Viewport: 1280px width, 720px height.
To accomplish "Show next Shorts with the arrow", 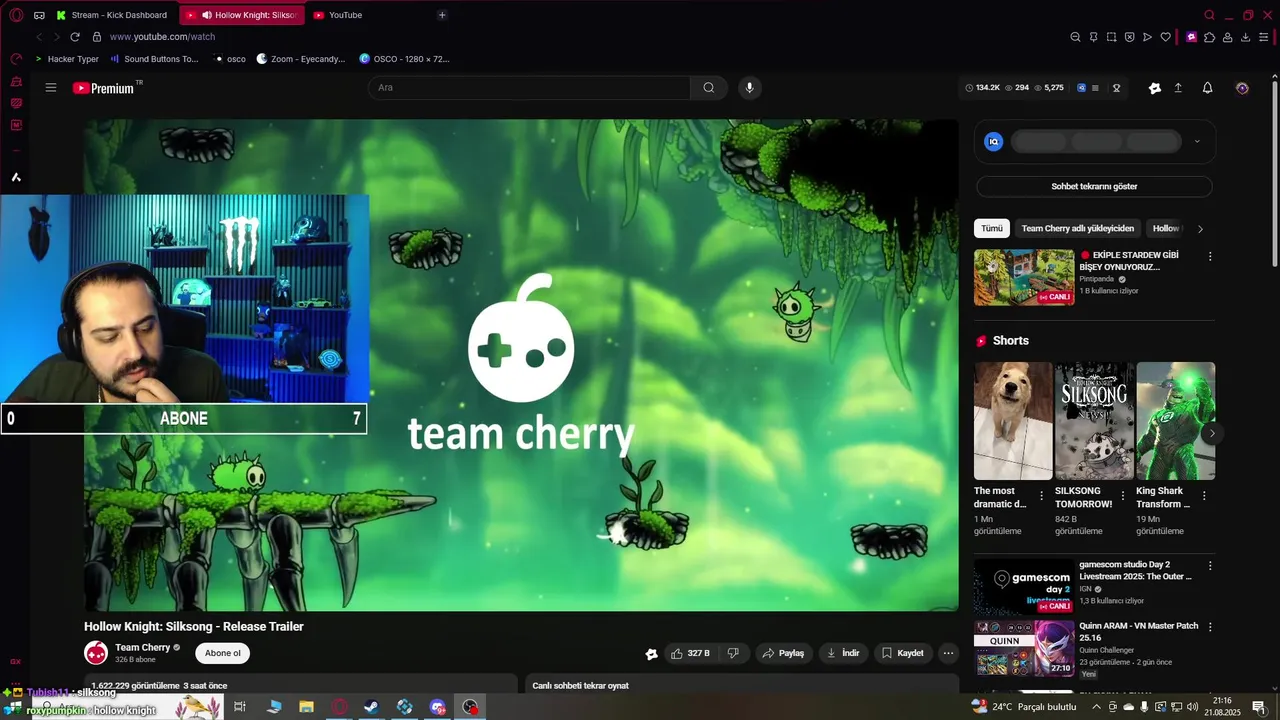I will [x=1212, y=433].
